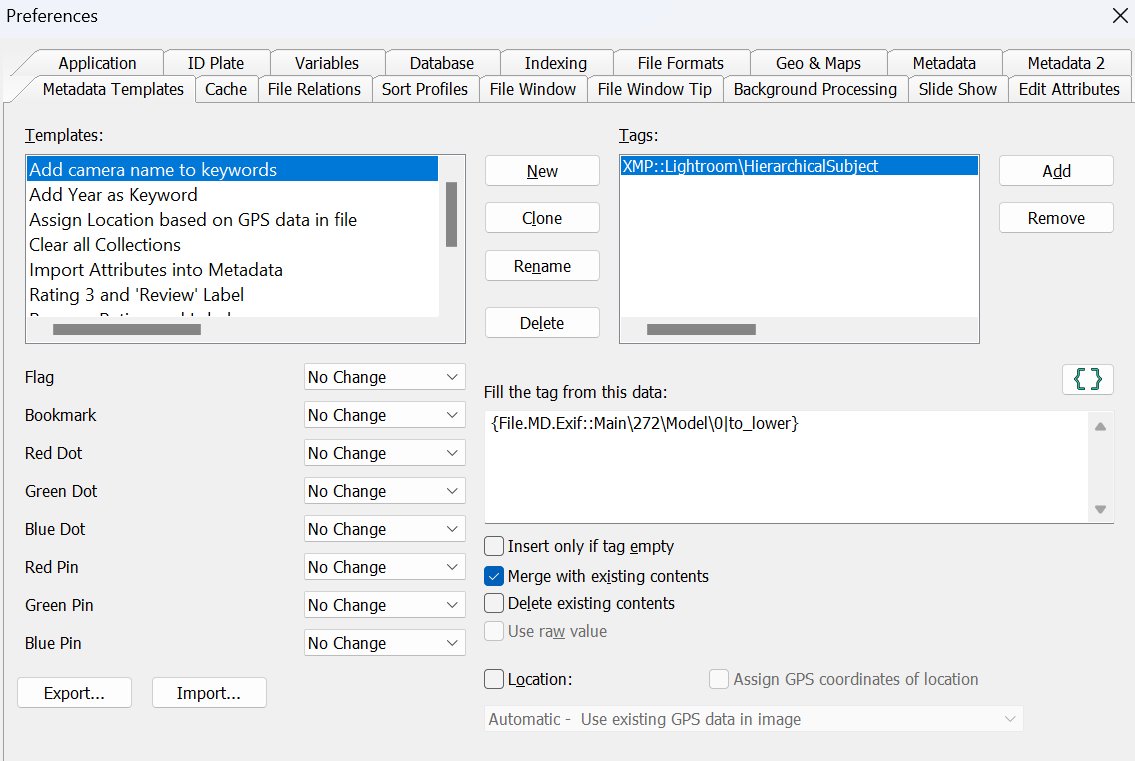Expand the Green Dot dropdown
The image size is (1135, 761).
(x=384, y=491)
